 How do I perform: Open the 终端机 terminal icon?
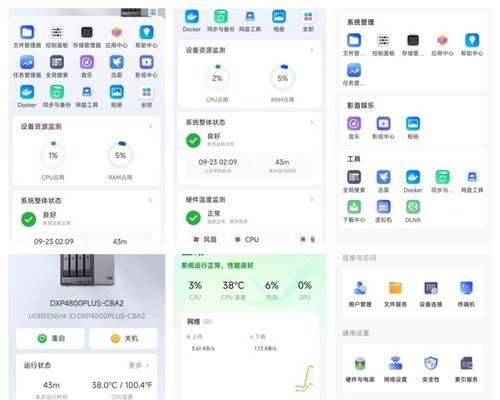[x=466, y=294]
